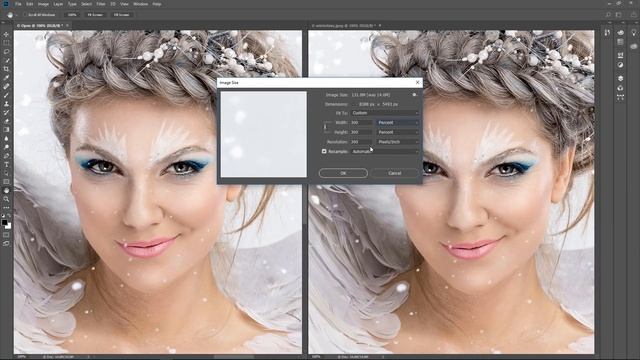The width and height of the screenshot is (640, 360).
Task: Select the Path Selection tool
Action: [6, 173]
